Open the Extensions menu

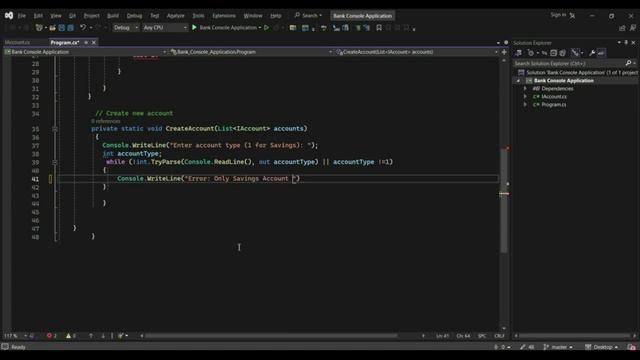click(224, 16)
